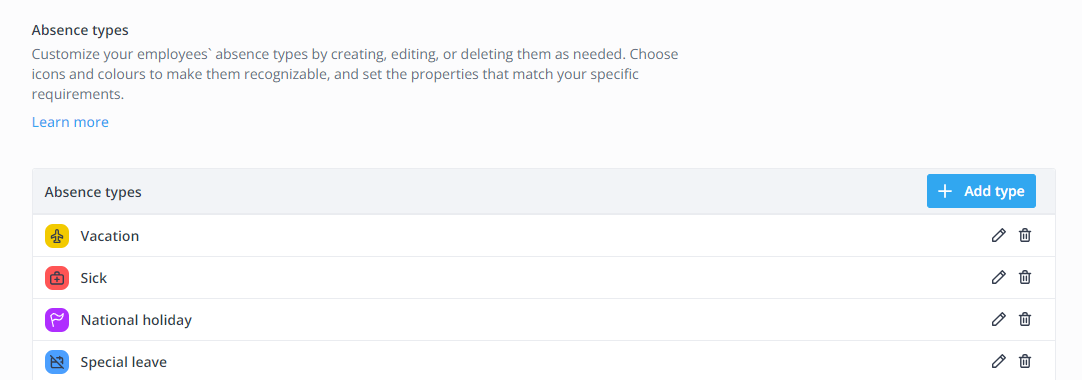The height and width of the screenshot is (380, 1082).
Task: Delete the National holiday absence type
Action: [x=1025, y=319]
